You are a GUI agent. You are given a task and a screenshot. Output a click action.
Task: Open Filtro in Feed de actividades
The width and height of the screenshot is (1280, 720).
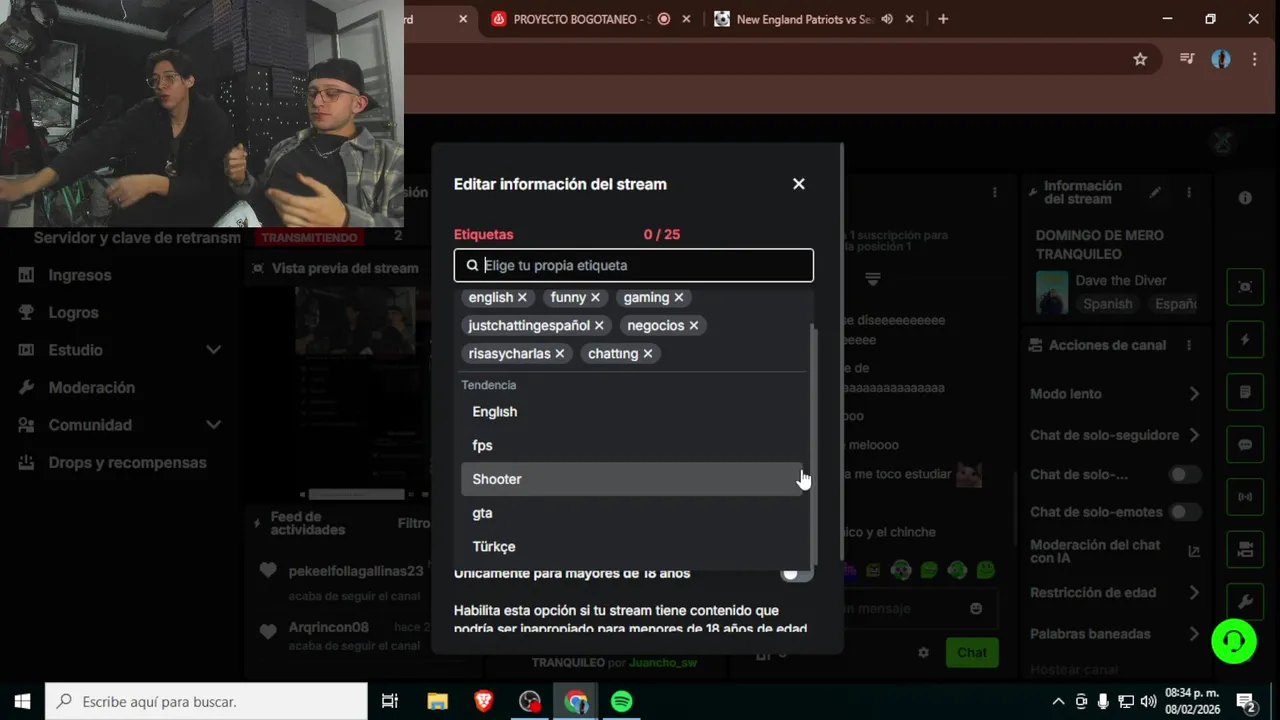(x=414, y=523)
